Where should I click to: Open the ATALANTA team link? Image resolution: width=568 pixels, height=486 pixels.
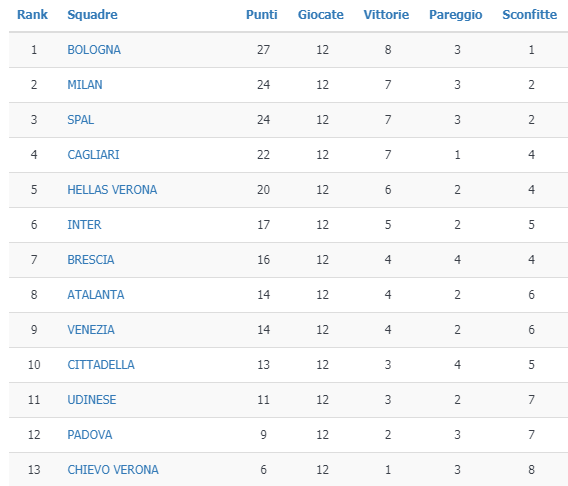96,295
